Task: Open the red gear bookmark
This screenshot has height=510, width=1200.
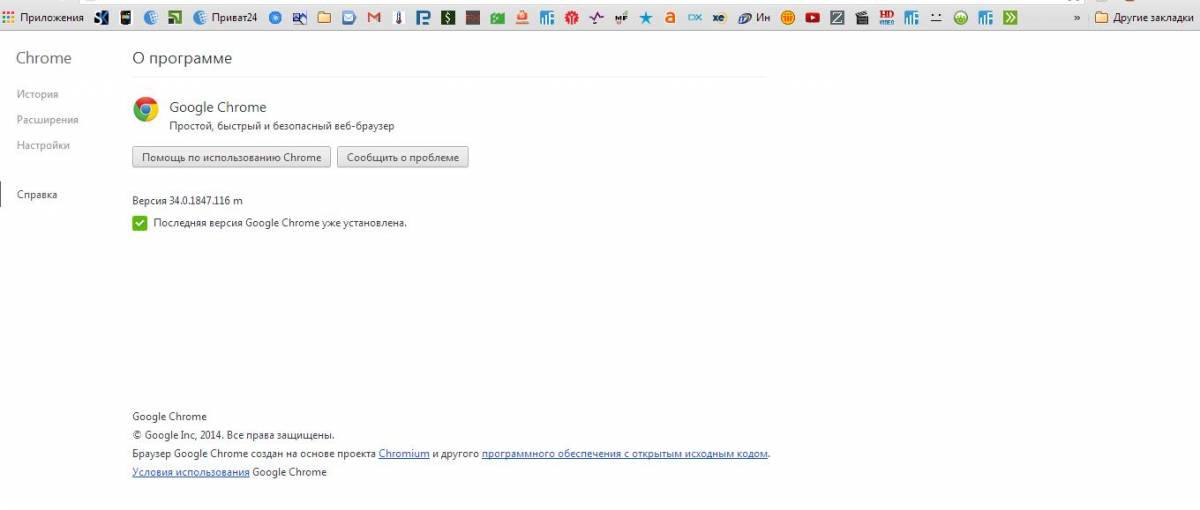Action: click(x=571, y=17)
